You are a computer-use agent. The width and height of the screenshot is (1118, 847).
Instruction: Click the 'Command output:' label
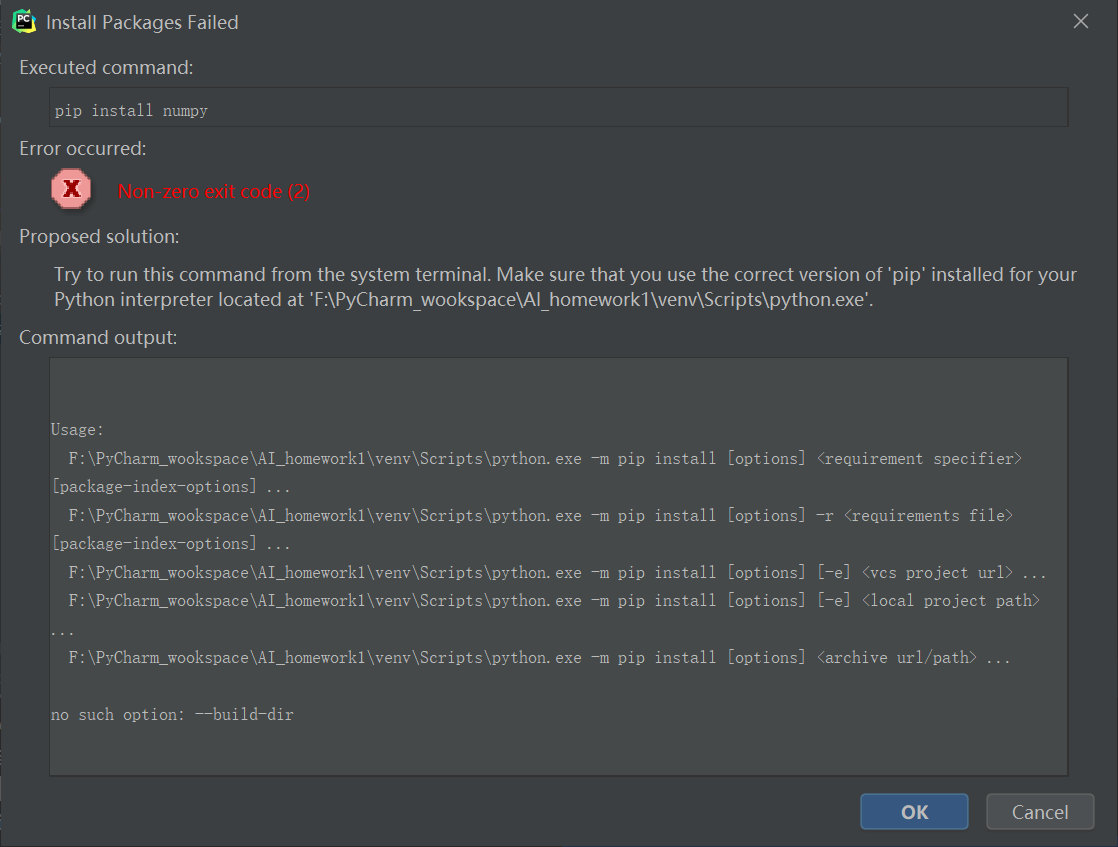[98, 338]
